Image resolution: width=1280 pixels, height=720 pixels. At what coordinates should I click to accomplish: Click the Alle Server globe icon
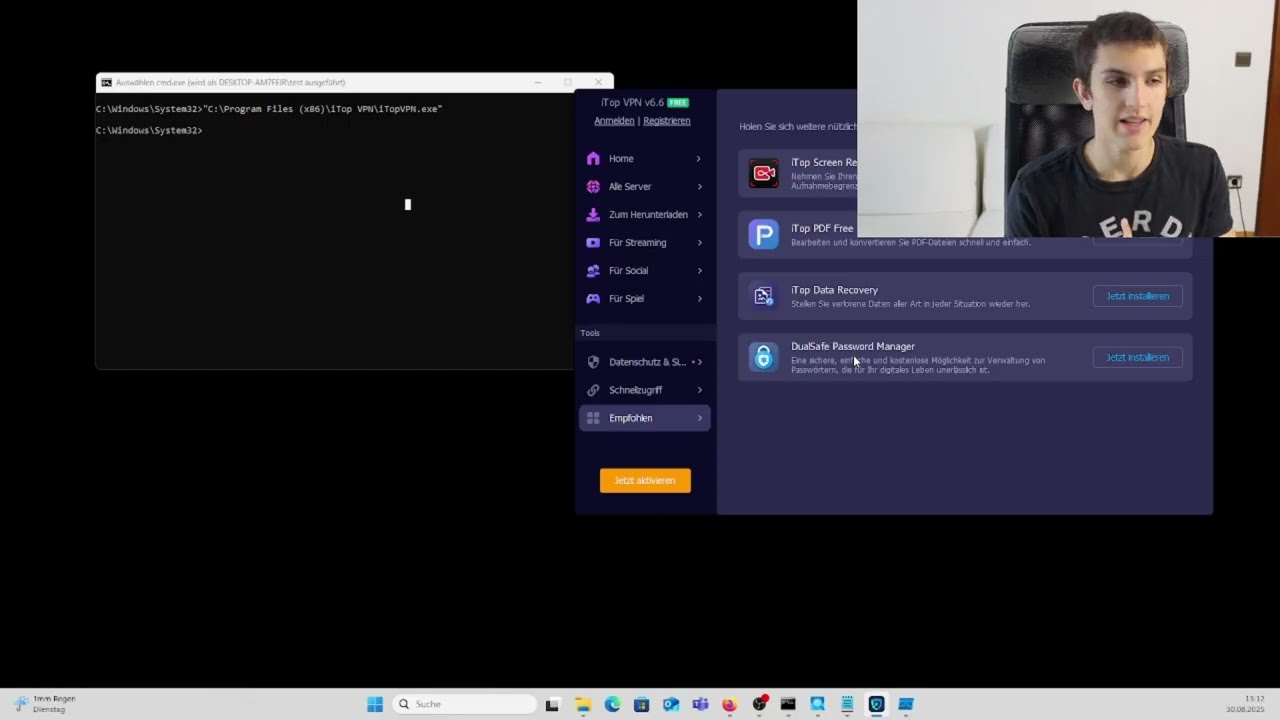coord(593,186)
